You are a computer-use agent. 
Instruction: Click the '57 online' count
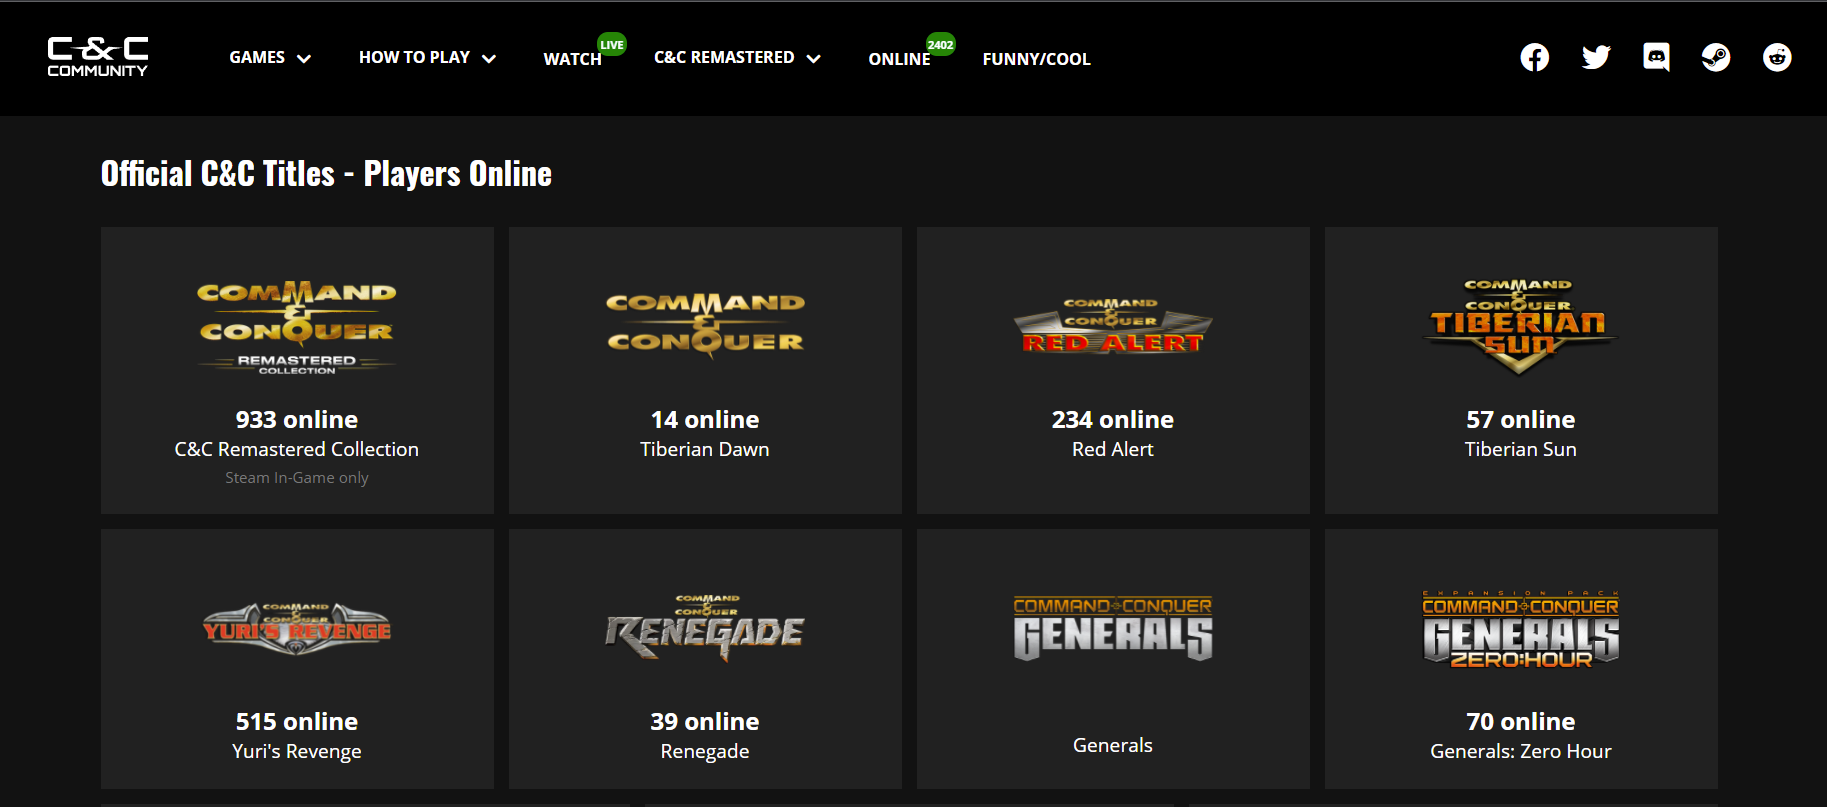pyautogui.click(x=1521, y=419)
